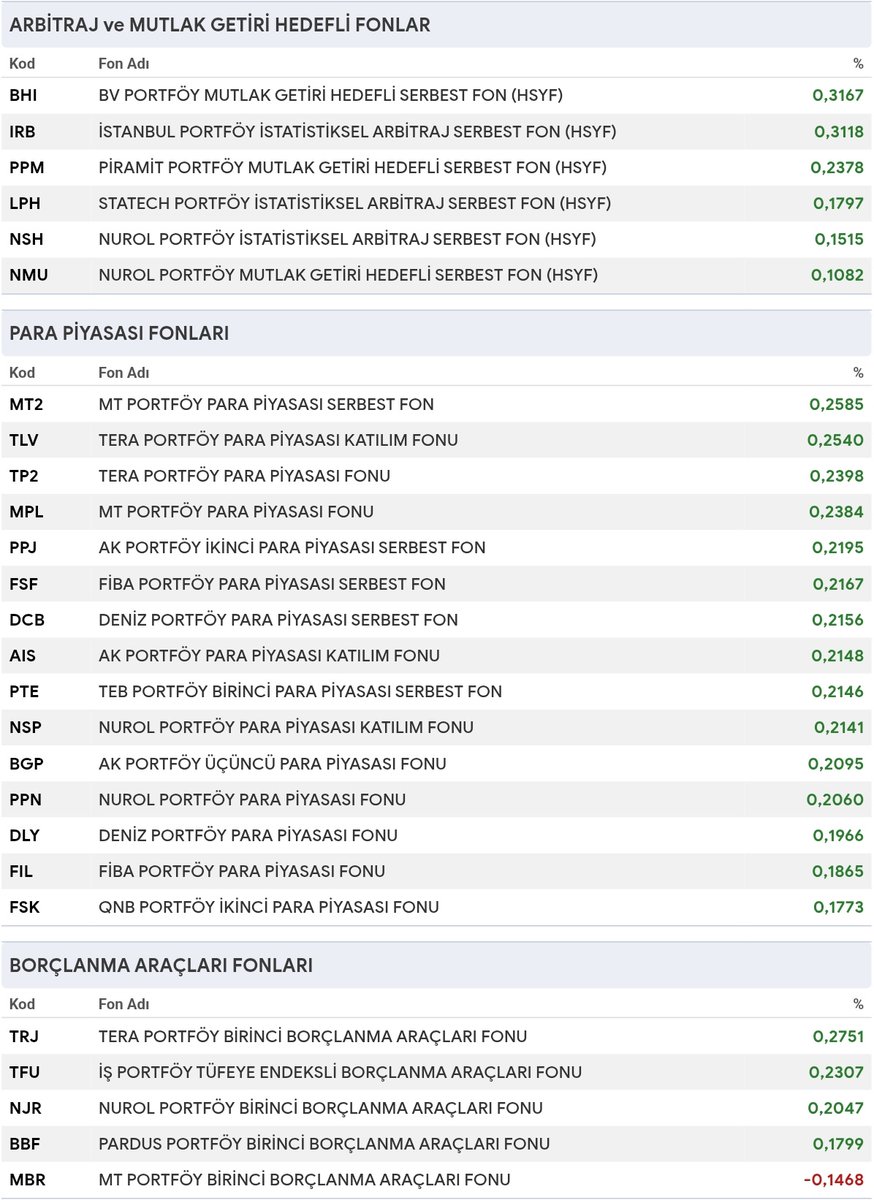Select DENİZ PORTFÖY PARA PİYASASI FONU row
The width and height of the screenshot is (874, 1200).
tap(437, 836)
